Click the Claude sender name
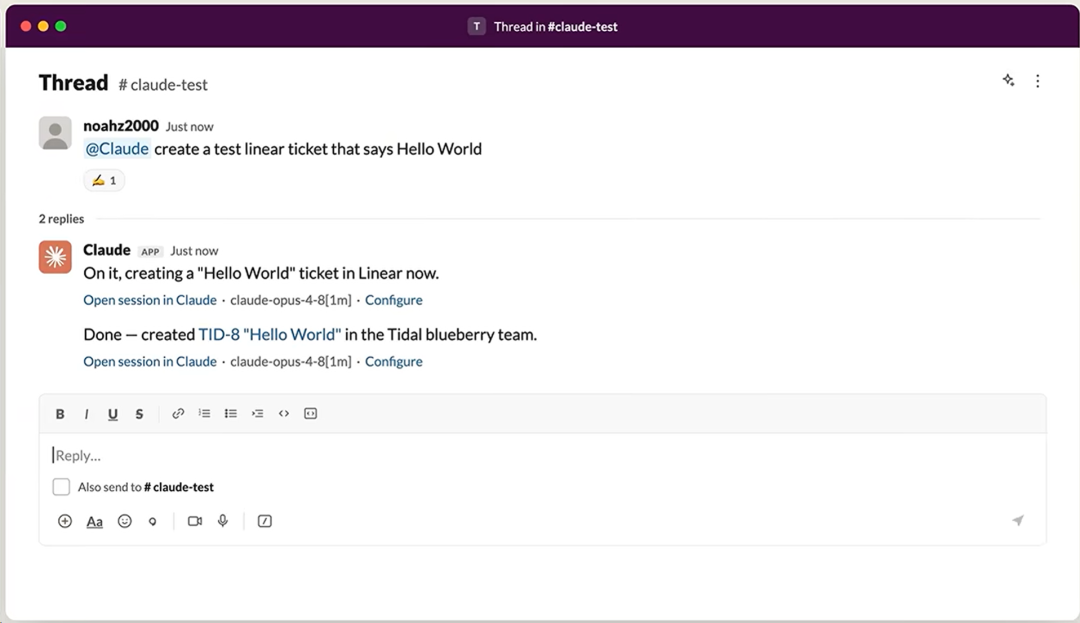The width and height of the screenshot is (1080, 623). [x=107, y=250]
